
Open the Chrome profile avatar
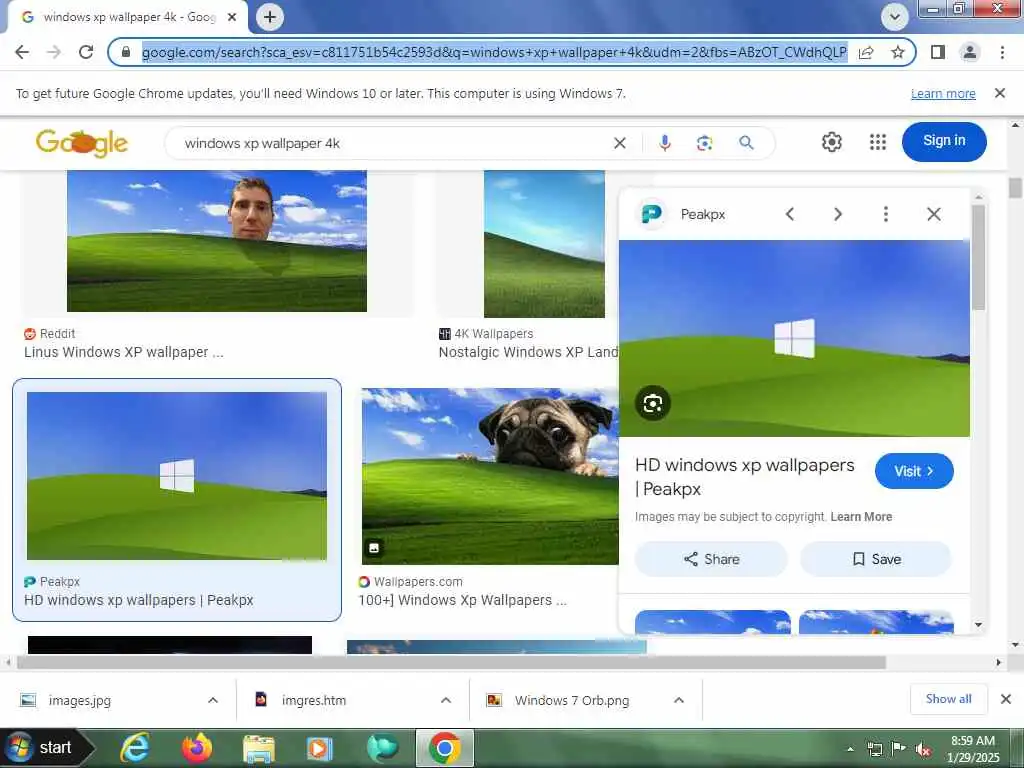tap(970, 52)
